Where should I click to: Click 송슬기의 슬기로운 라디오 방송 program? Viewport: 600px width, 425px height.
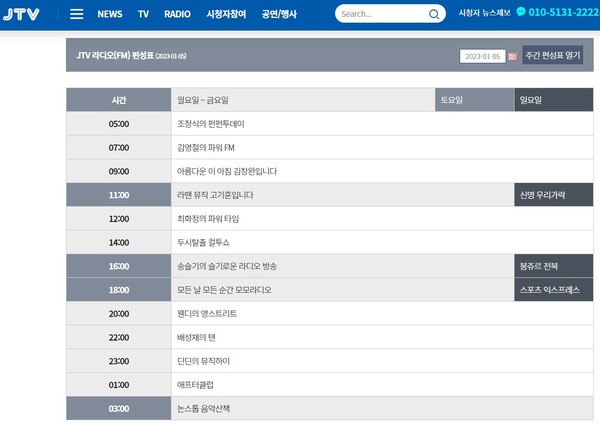tap(227, 266)
